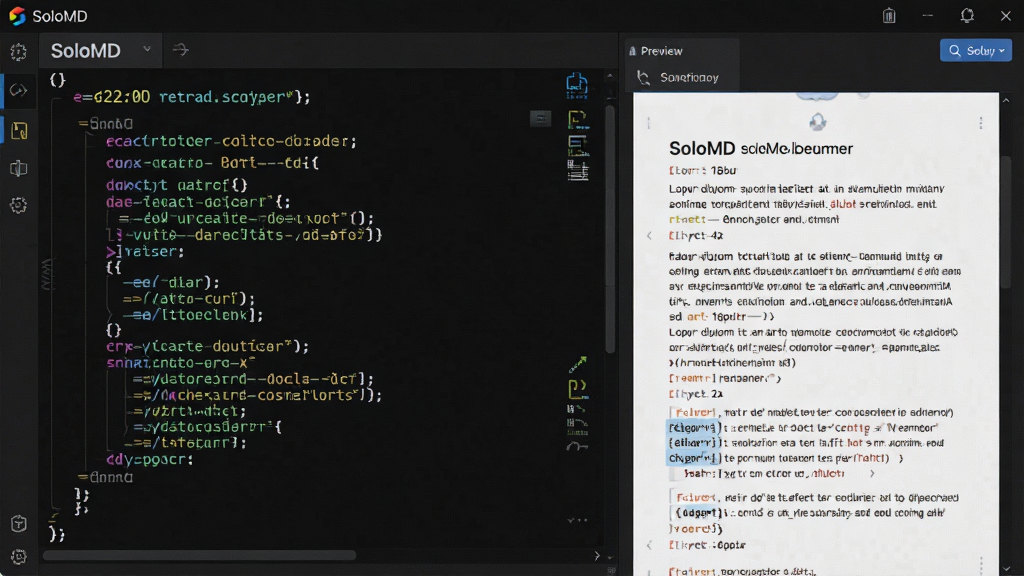Click the cloud avatar icon above the preview heading

818,122
